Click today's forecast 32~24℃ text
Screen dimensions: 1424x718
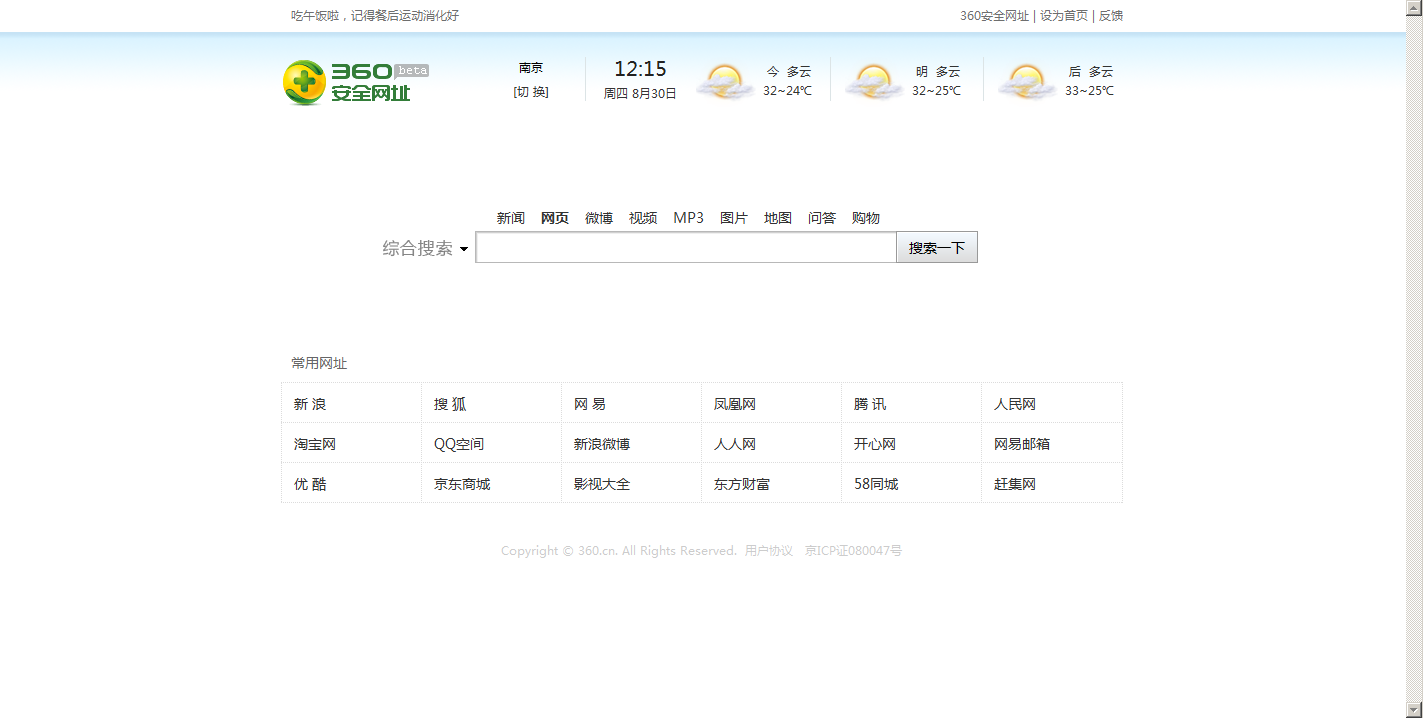point(788,91)
